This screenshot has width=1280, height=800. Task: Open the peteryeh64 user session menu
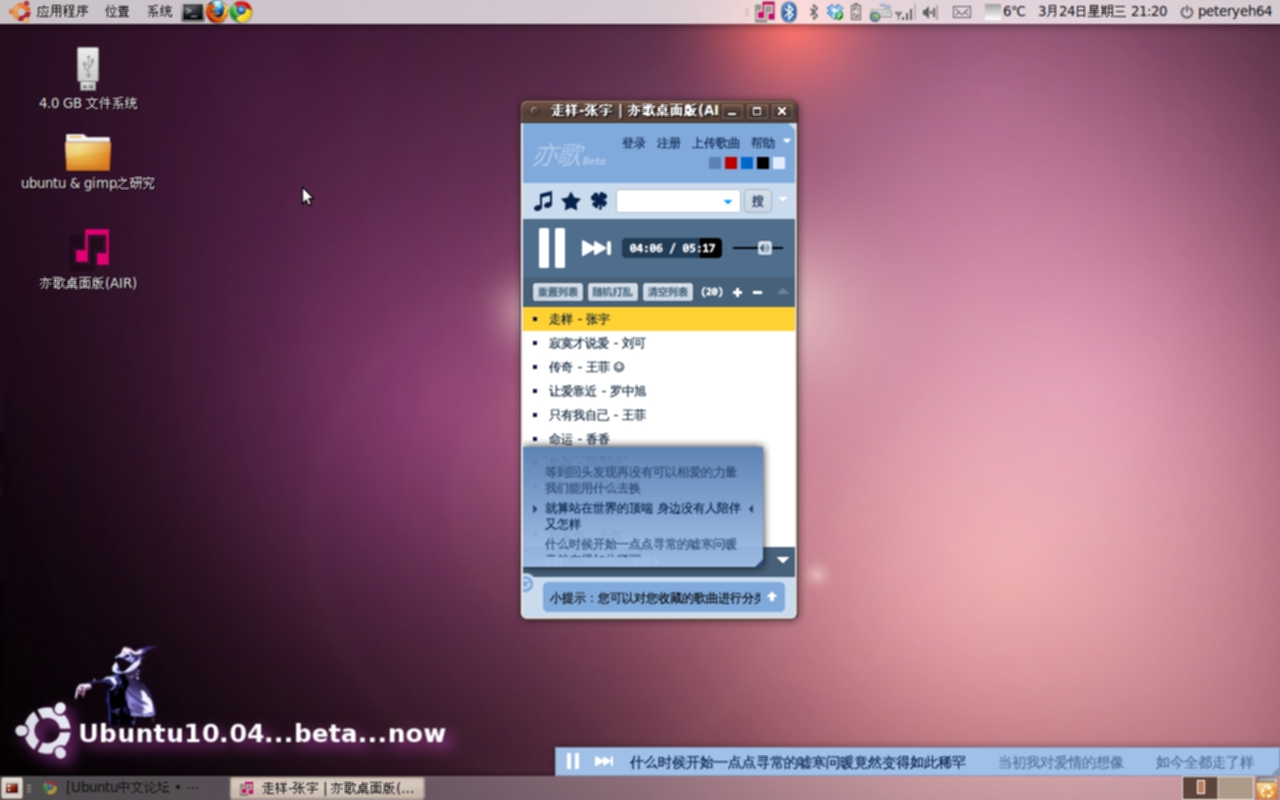[1226, 12]
